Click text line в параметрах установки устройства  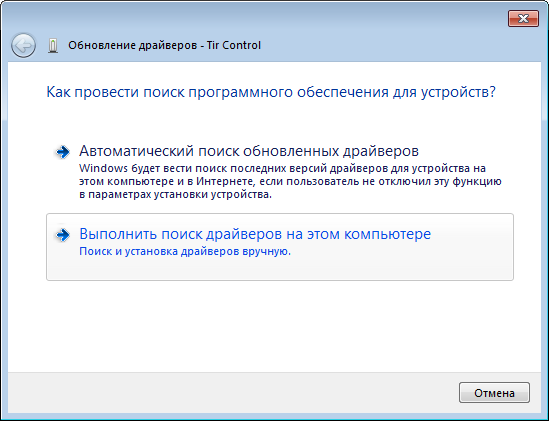coord(175,195)
